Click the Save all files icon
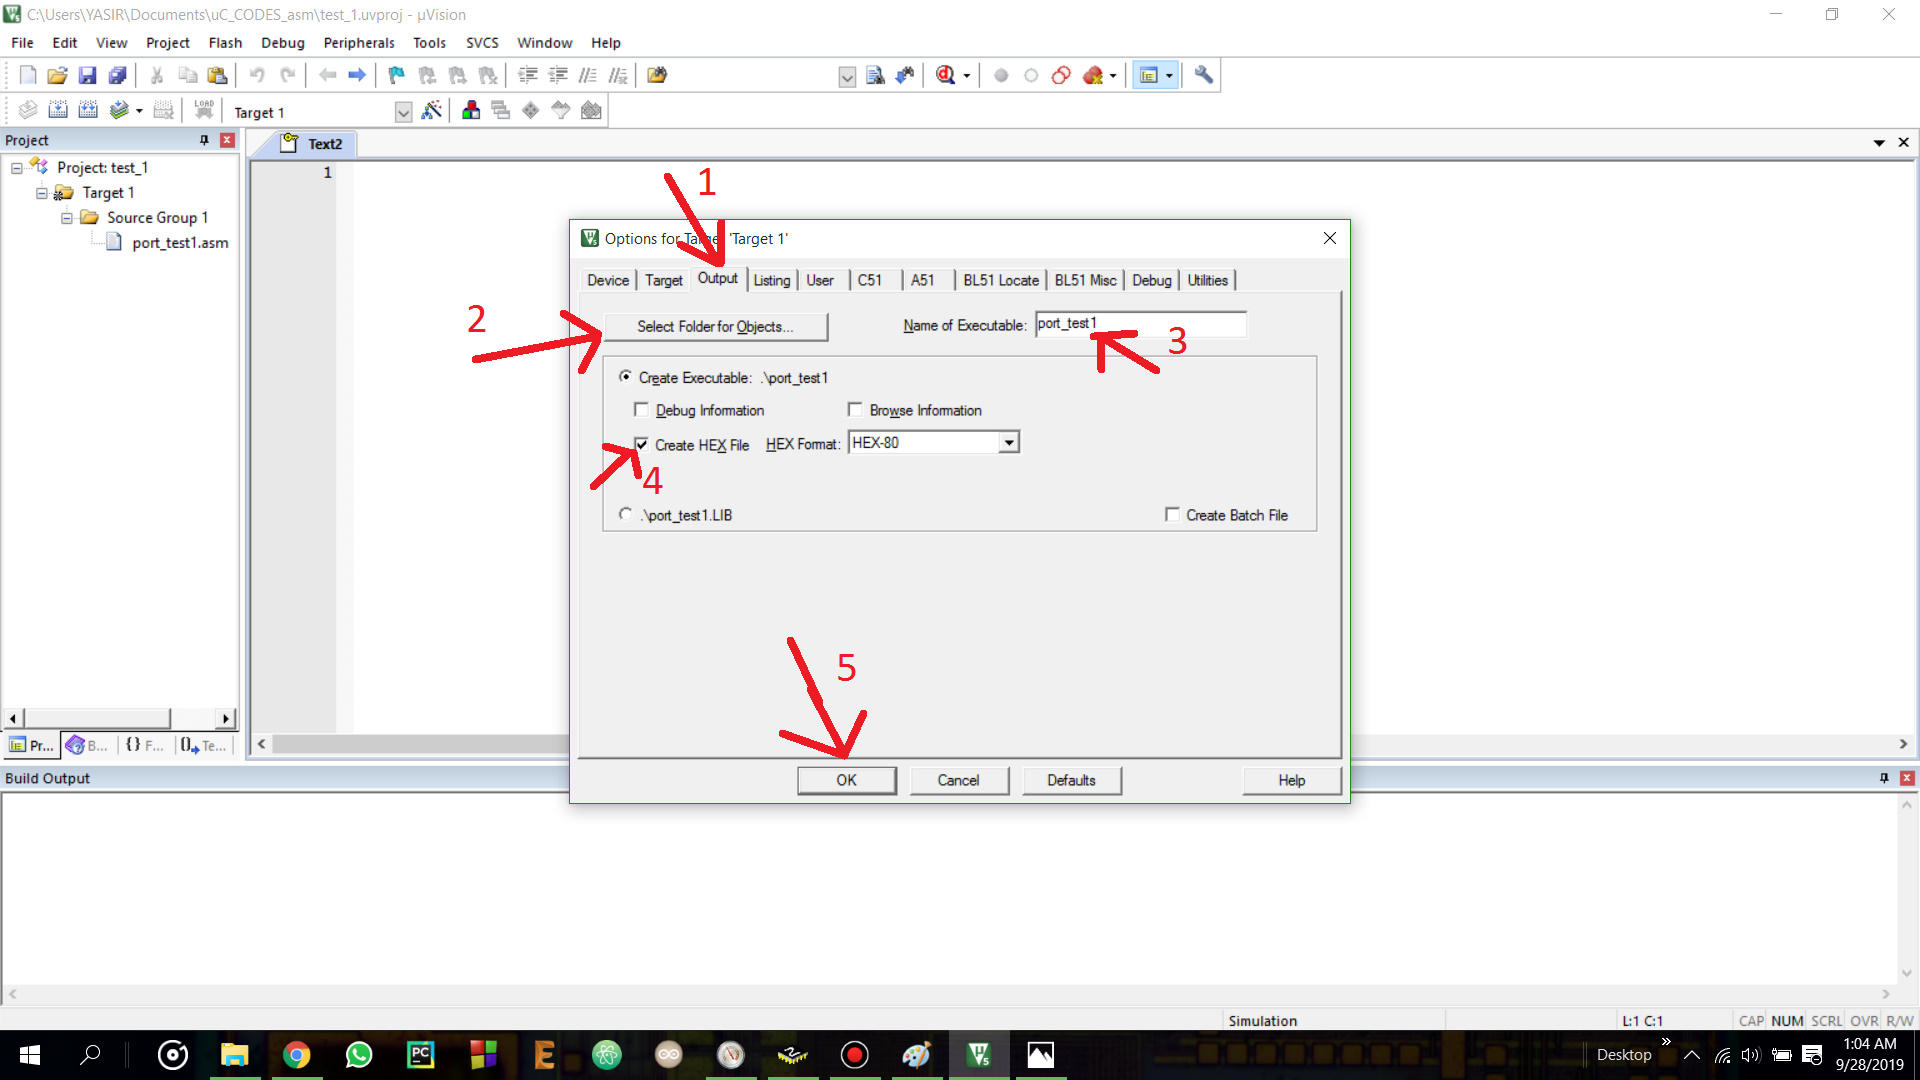The height and width of the screenshot is (1080, 1920). click(x=118, y=75)
